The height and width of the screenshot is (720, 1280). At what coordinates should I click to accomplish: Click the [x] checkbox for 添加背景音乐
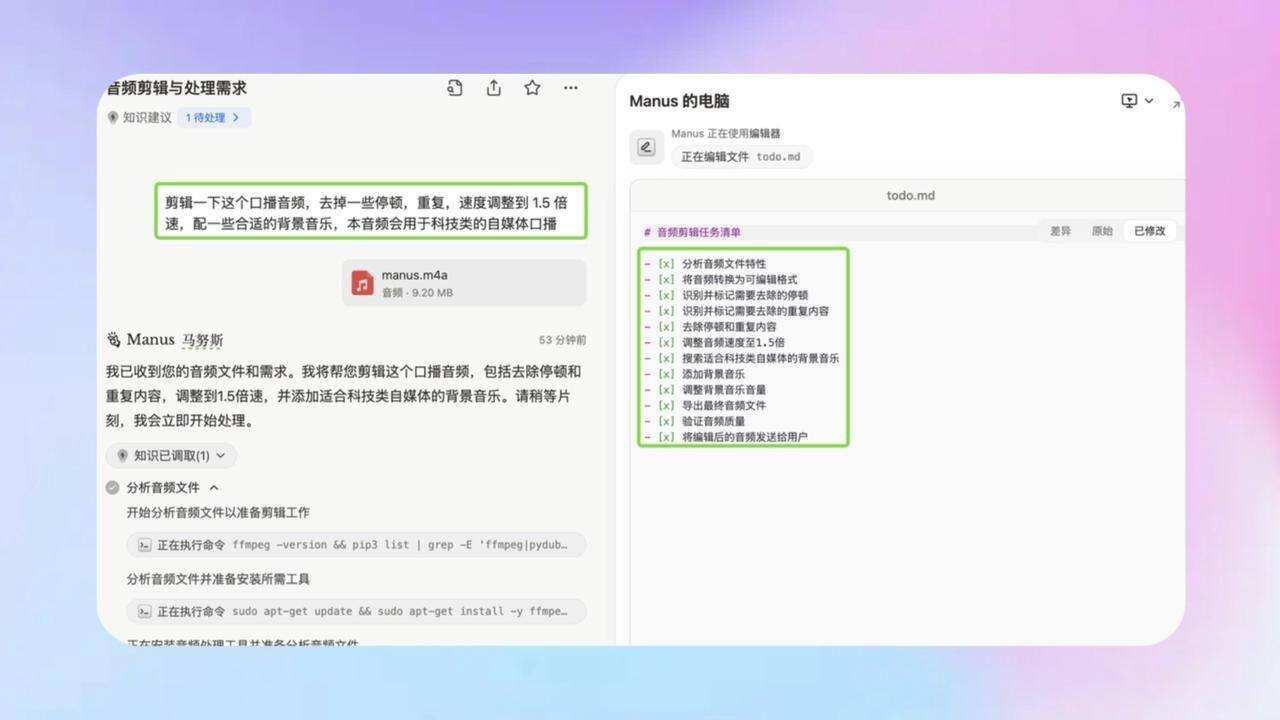[x=666, y=374]
